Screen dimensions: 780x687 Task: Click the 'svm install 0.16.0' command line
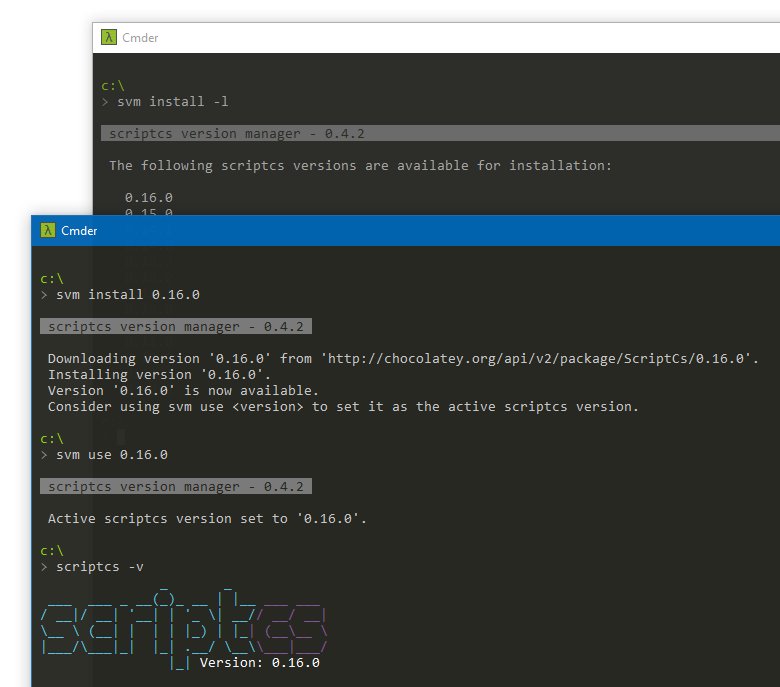[x=128, y=294]
